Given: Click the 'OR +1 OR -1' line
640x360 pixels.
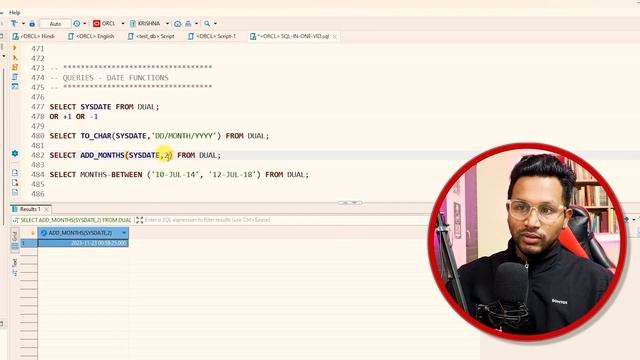Looking at the screenshot, I should click(x=74, y=117).
